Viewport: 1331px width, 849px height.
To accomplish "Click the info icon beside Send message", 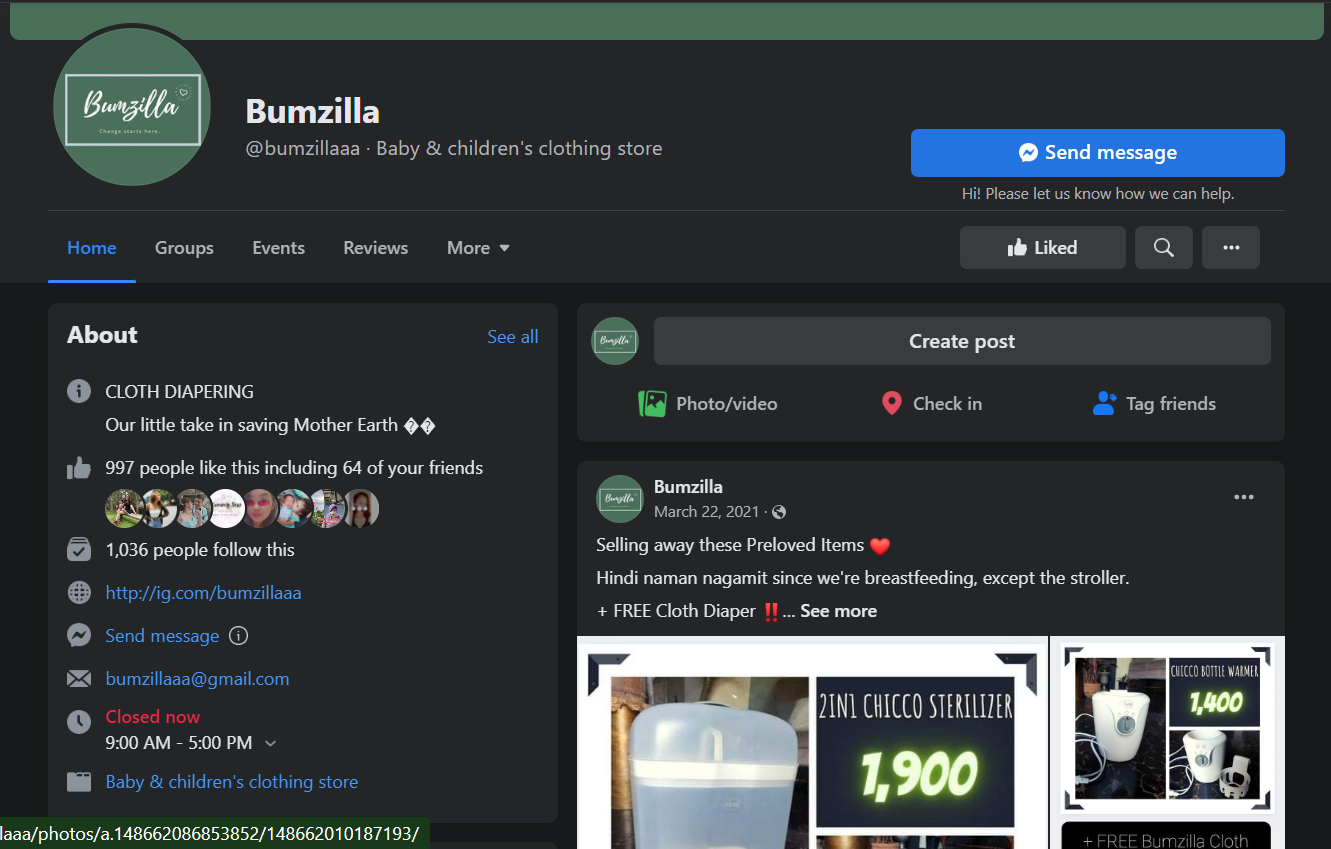I will (238, 636).
